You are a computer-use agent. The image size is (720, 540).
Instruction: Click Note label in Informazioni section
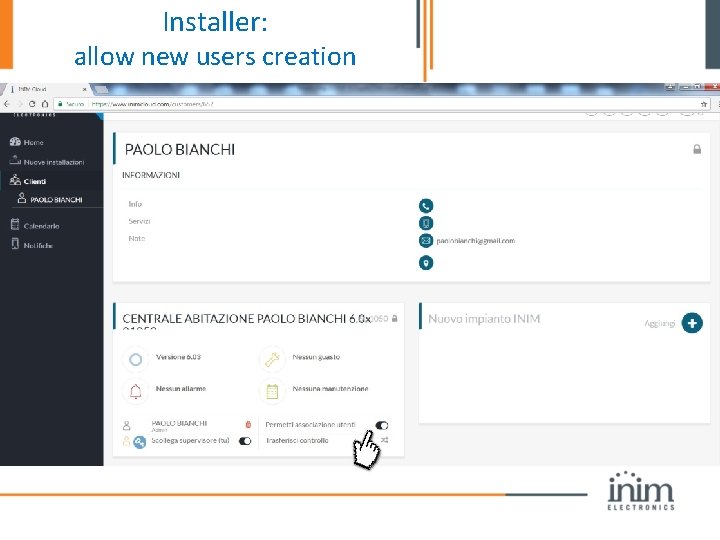137,238
